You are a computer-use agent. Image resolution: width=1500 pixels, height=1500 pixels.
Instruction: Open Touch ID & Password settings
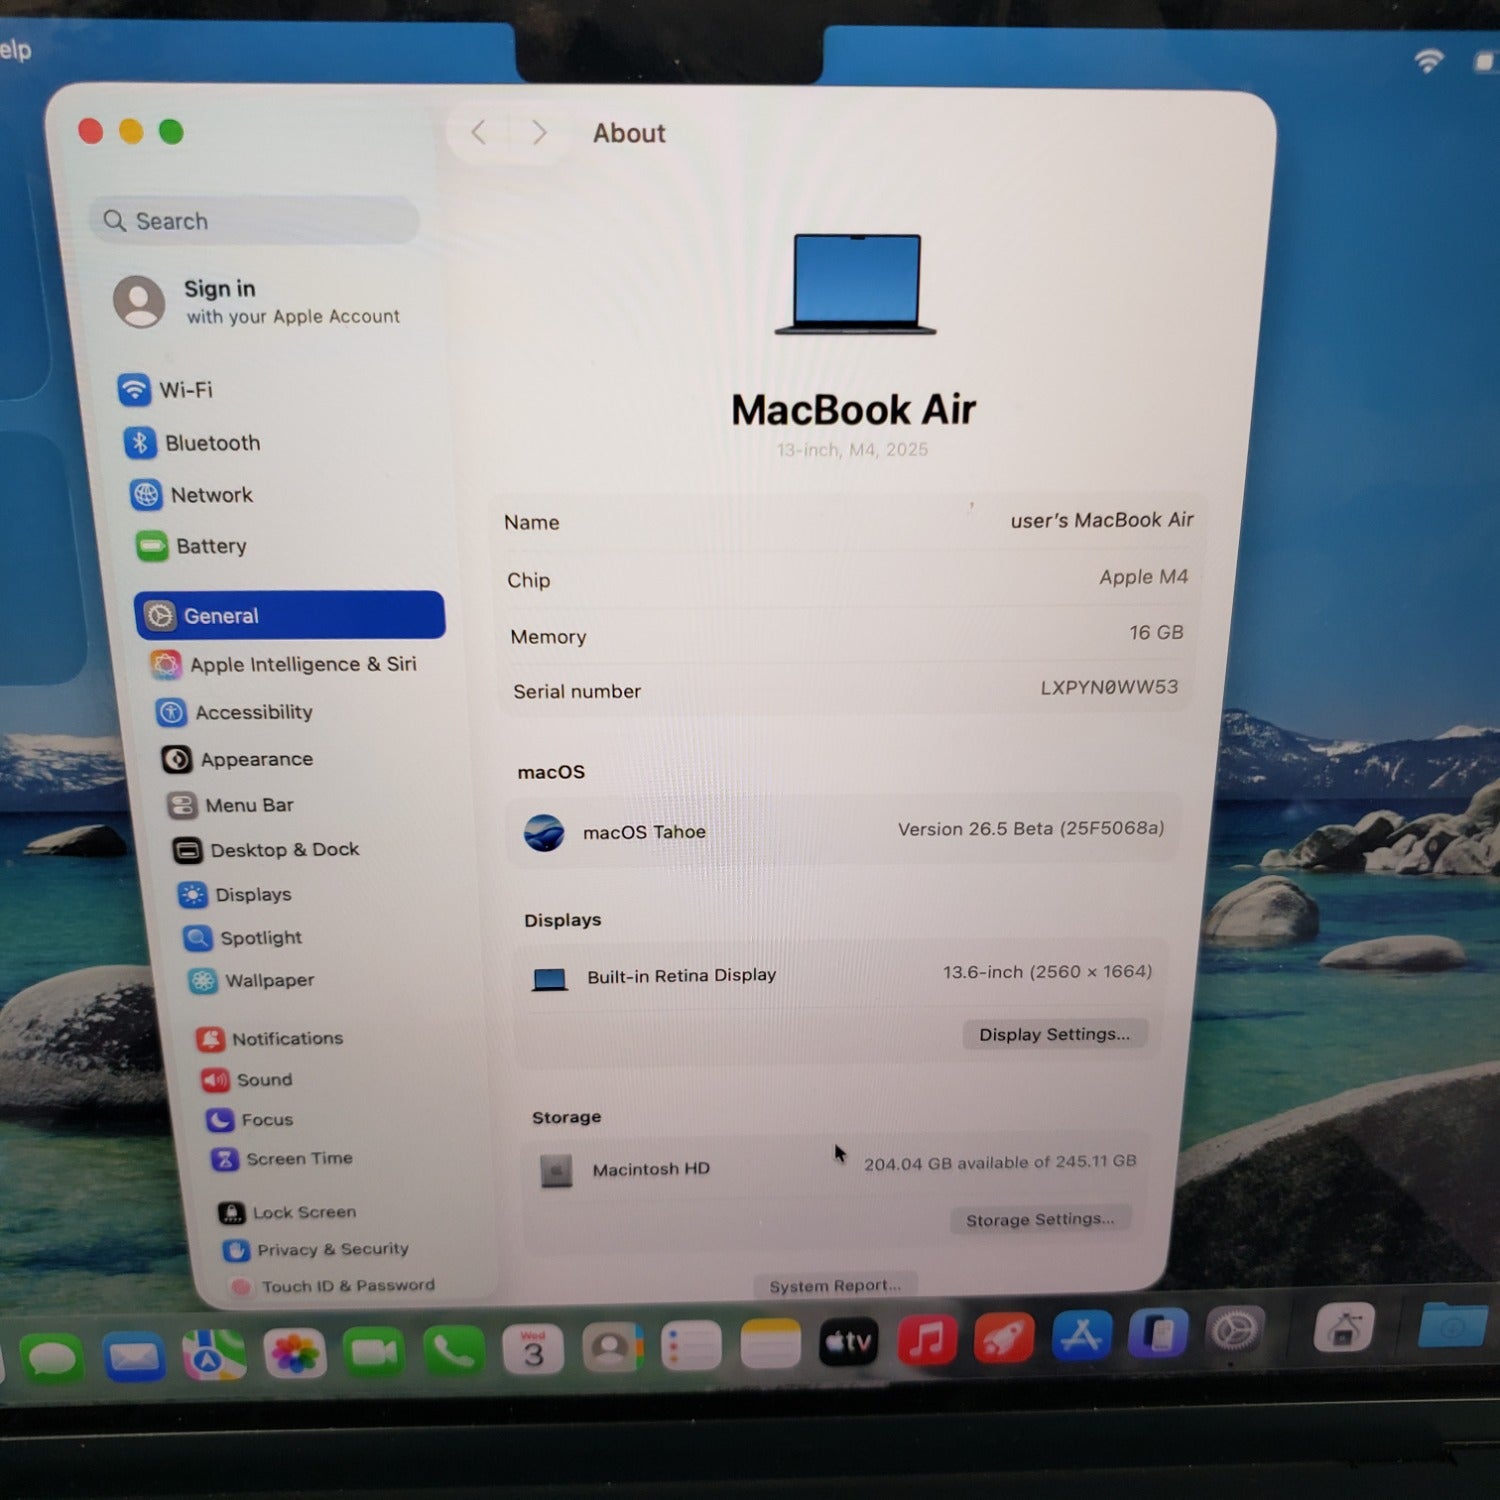click(333, 1285)
